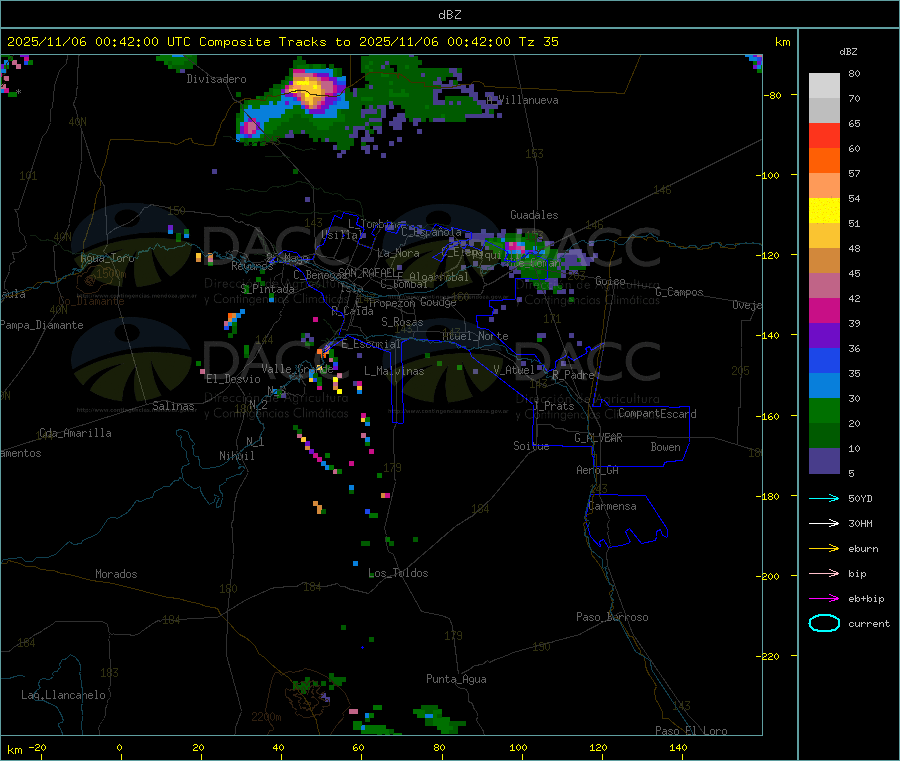Click the magenta eb+bip arrow in legend
This screenshot has width=900, height=761.
[x=824, y=599]
